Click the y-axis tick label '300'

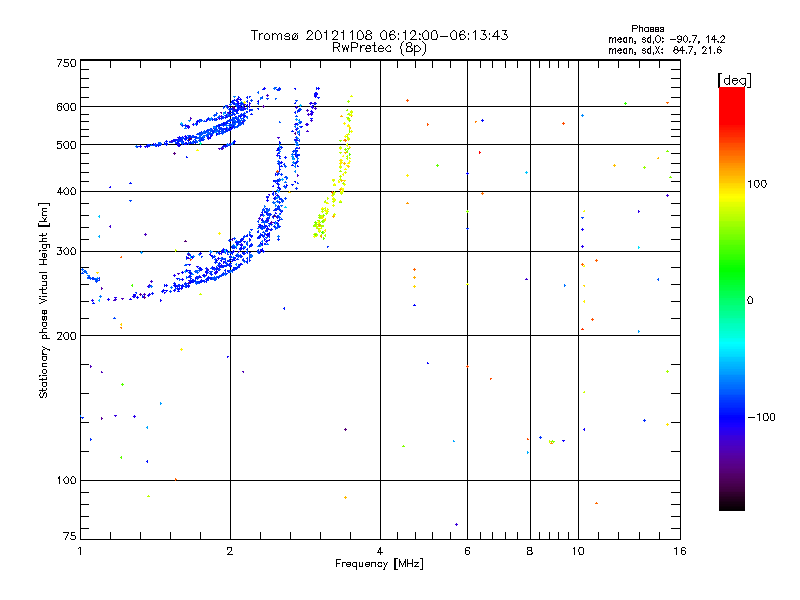pos(66,252)
